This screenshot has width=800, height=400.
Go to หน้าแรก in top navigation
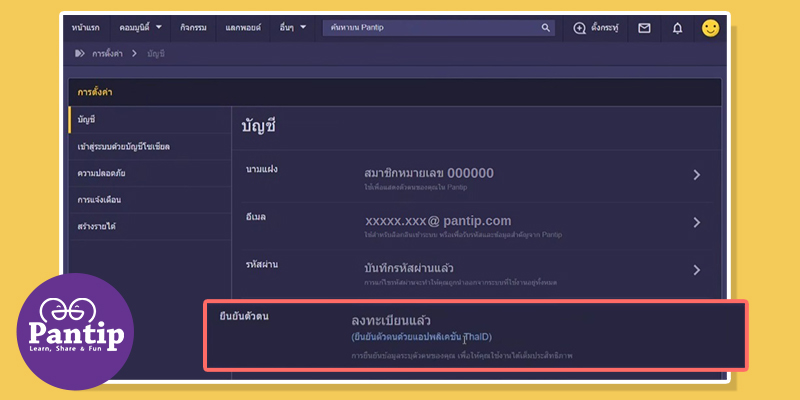tap(86, 28)
